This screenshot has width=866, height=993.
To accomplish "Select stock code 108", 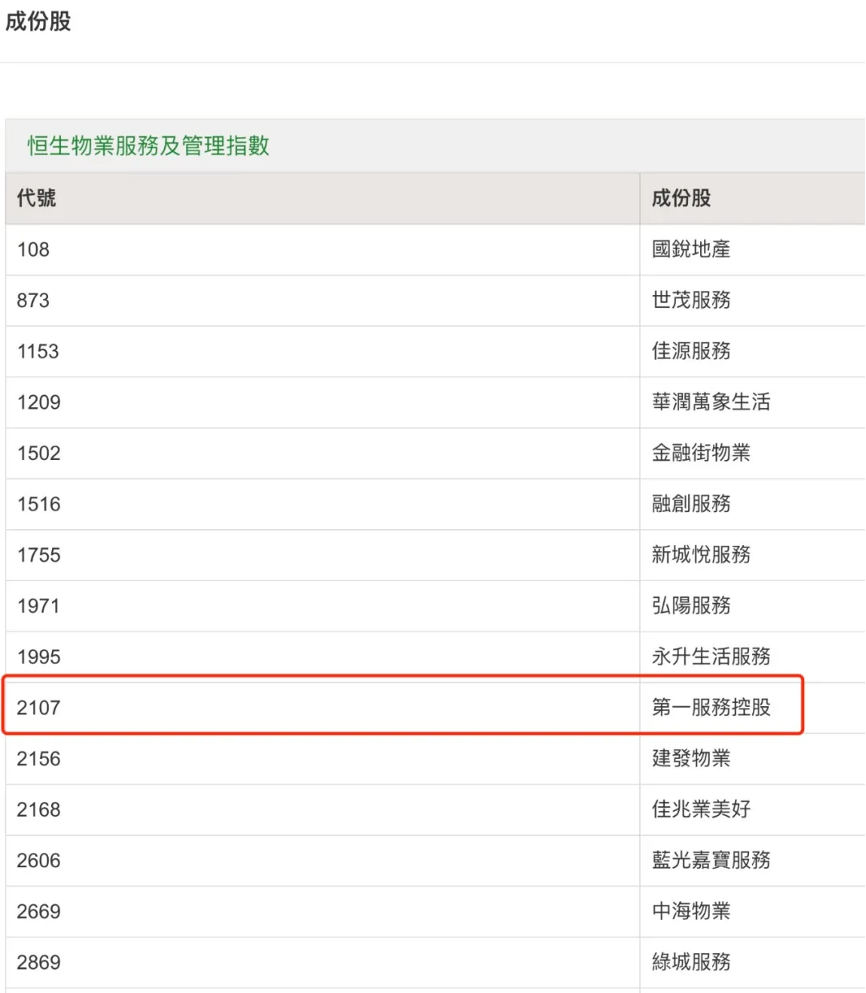I will click(33, 250).
